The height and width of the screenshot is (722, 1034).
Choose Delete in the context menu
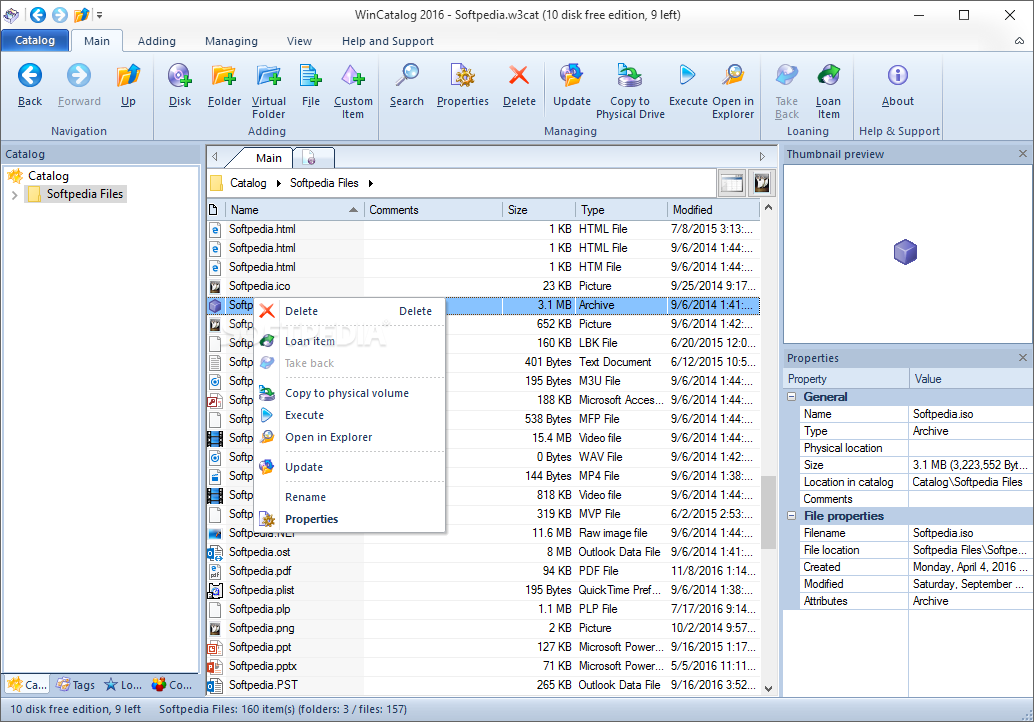tap(350, 311)
